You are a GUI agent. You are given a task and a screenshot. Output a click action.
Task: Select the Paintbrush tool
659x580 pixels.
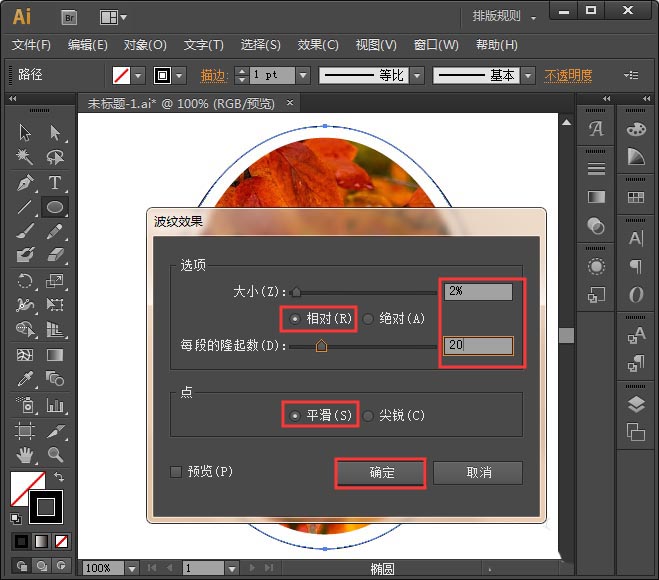click(x=25, y=231)
